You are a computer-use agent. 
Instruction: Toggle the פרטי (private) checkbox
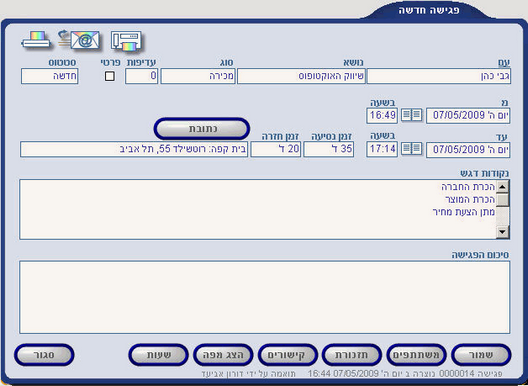tap(109, 76)
